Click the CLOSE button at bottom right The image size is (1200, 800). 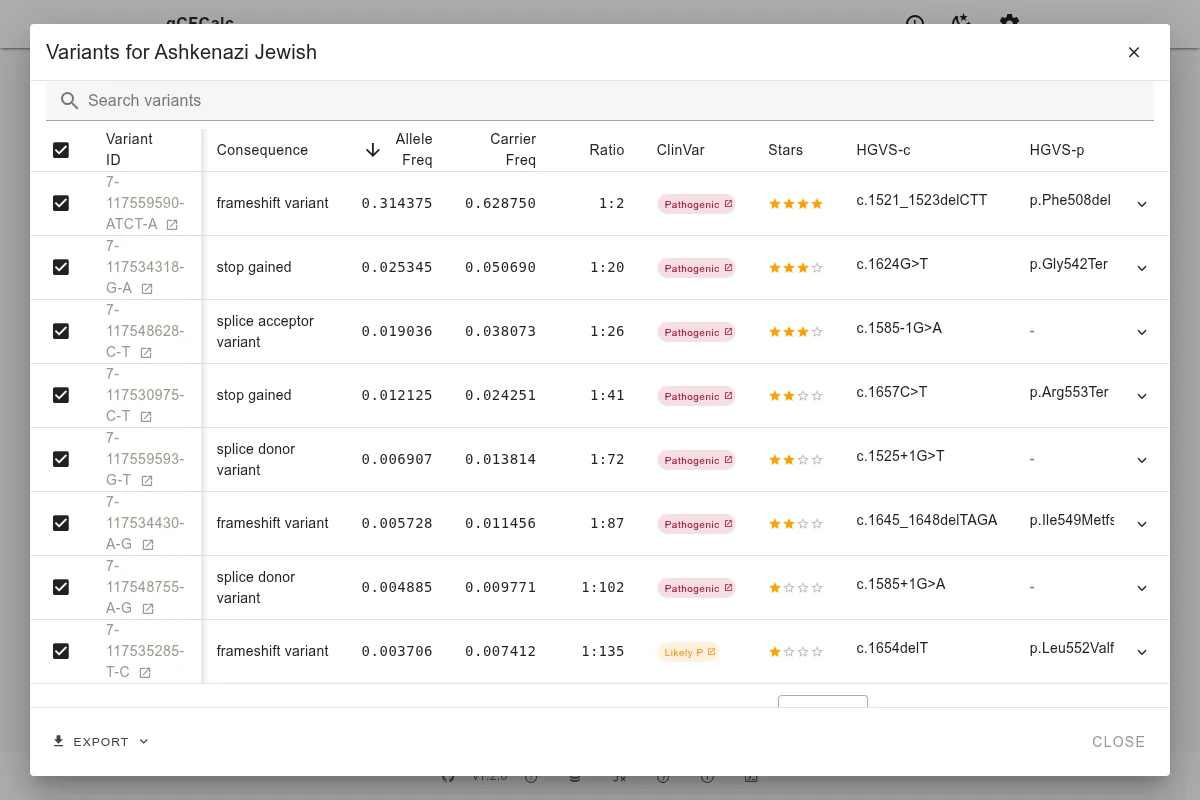coord(1118,741)
